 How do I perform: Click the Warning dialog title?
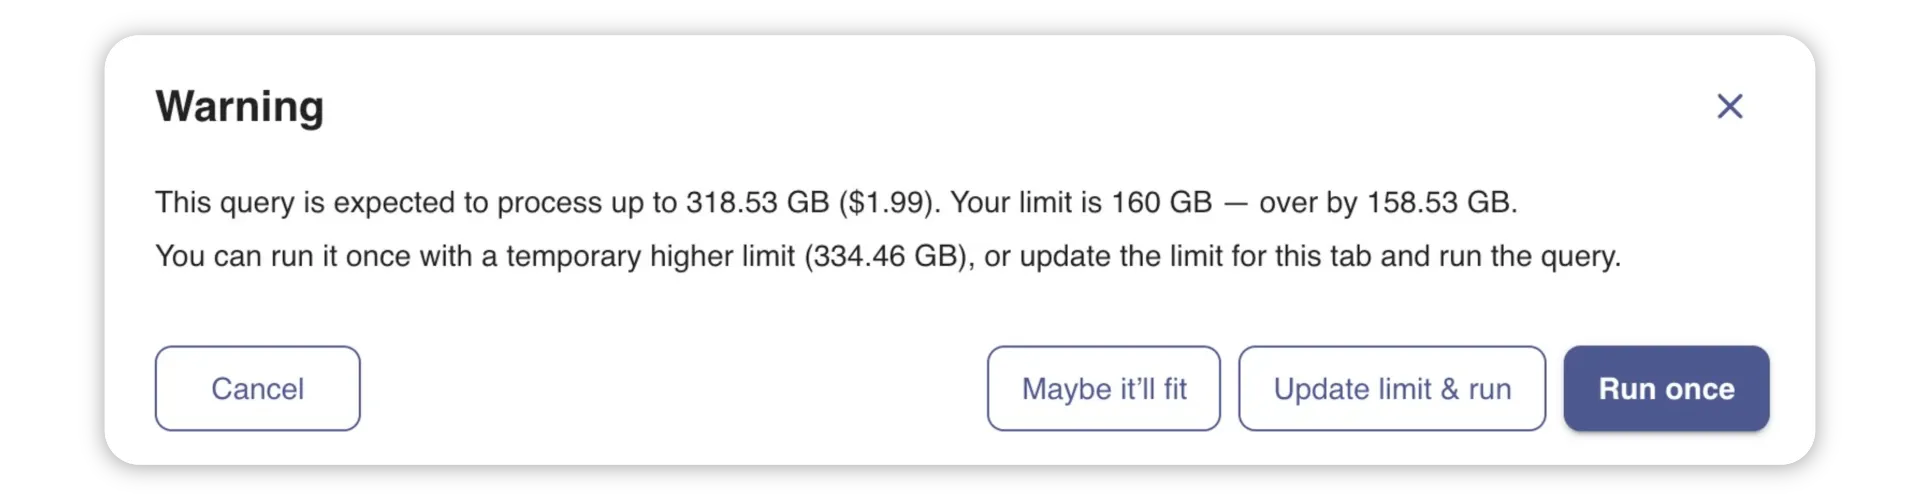tap(240, 106)
